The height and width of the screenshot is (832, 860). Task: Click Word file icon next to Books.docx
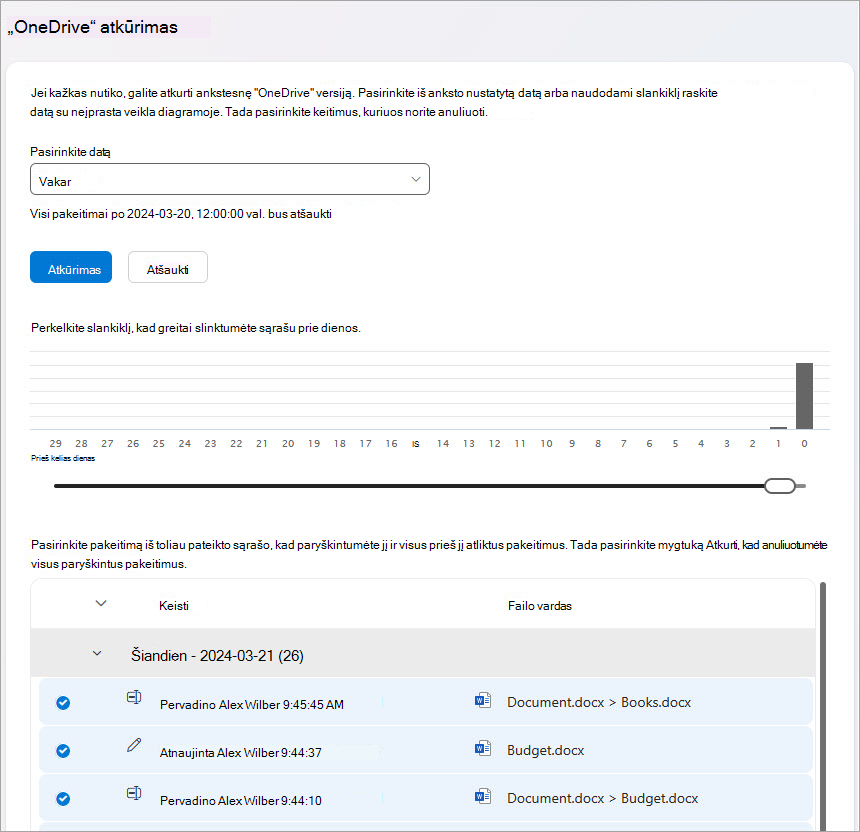(x=483, y=700)
